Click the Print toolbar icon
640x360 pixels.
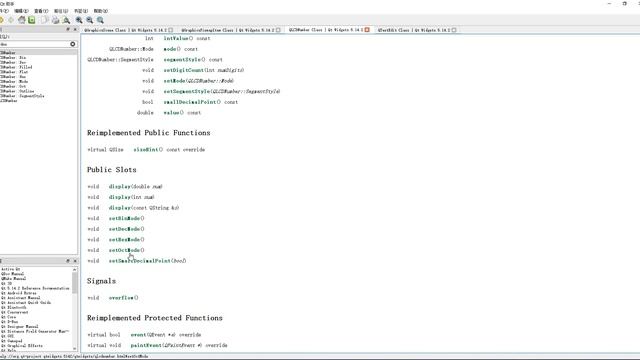click(55, 20)
